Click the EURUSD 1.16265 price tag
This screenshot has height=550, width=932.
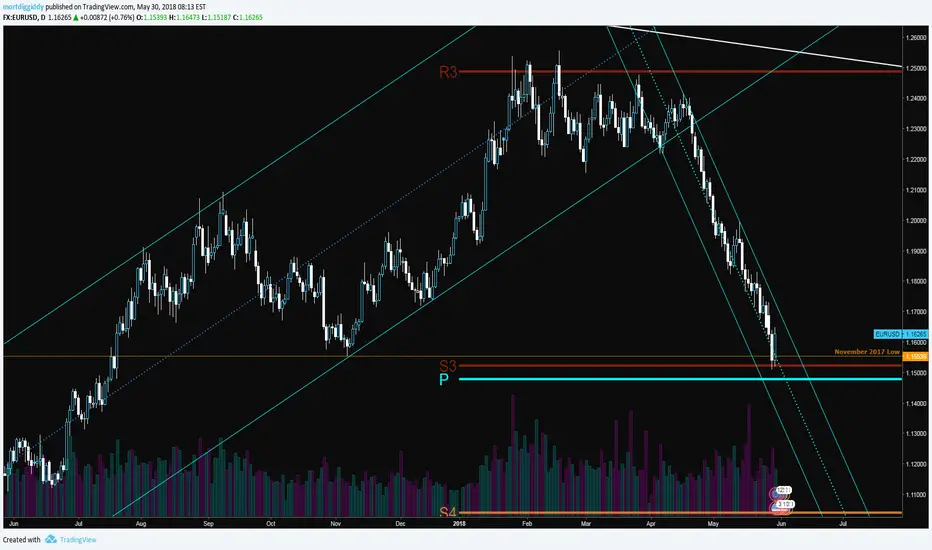pyautogui.click(x=900, y=334)
